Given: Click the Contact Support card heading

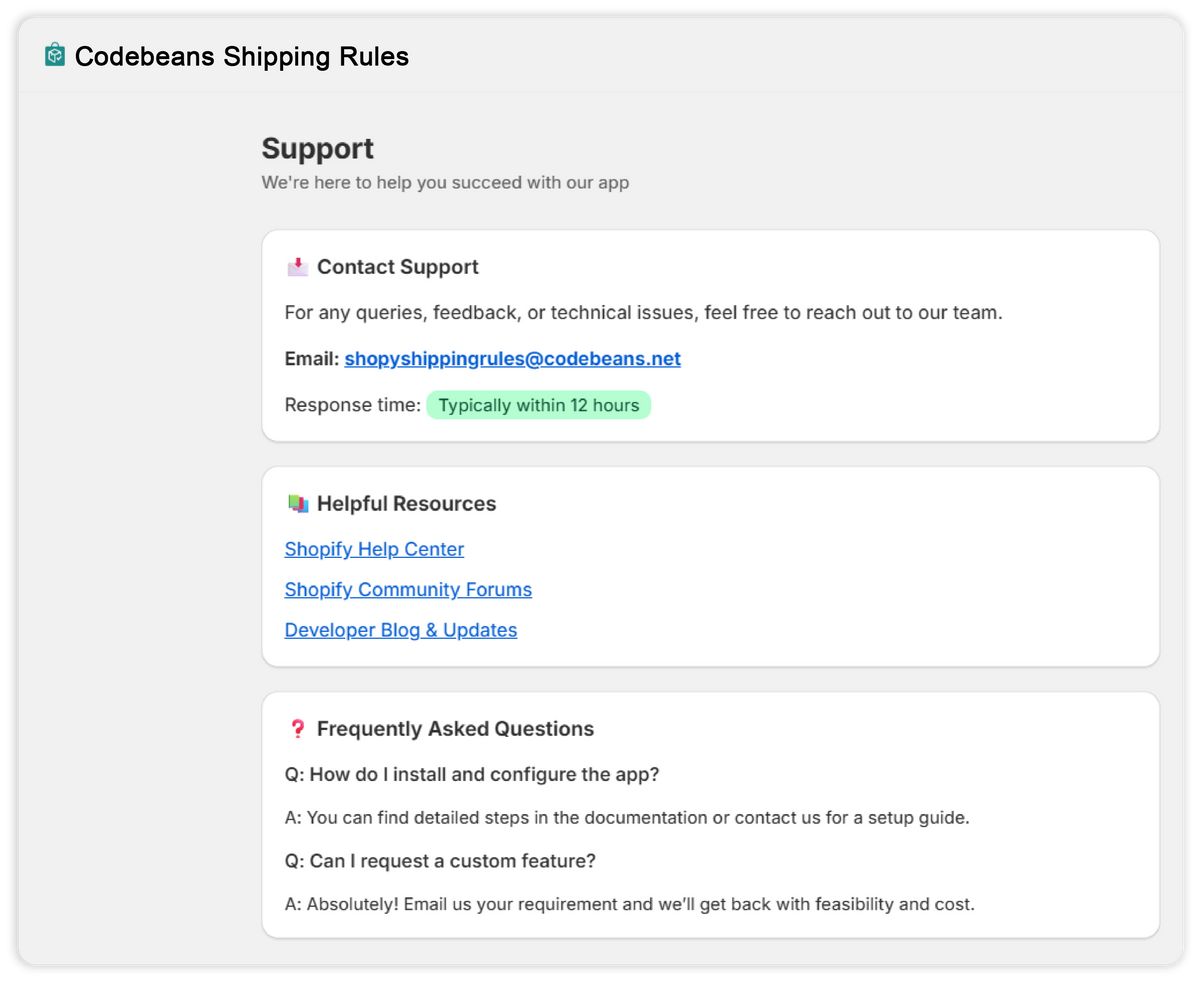Looking at the screenshot, I should [x=398, y=267].
